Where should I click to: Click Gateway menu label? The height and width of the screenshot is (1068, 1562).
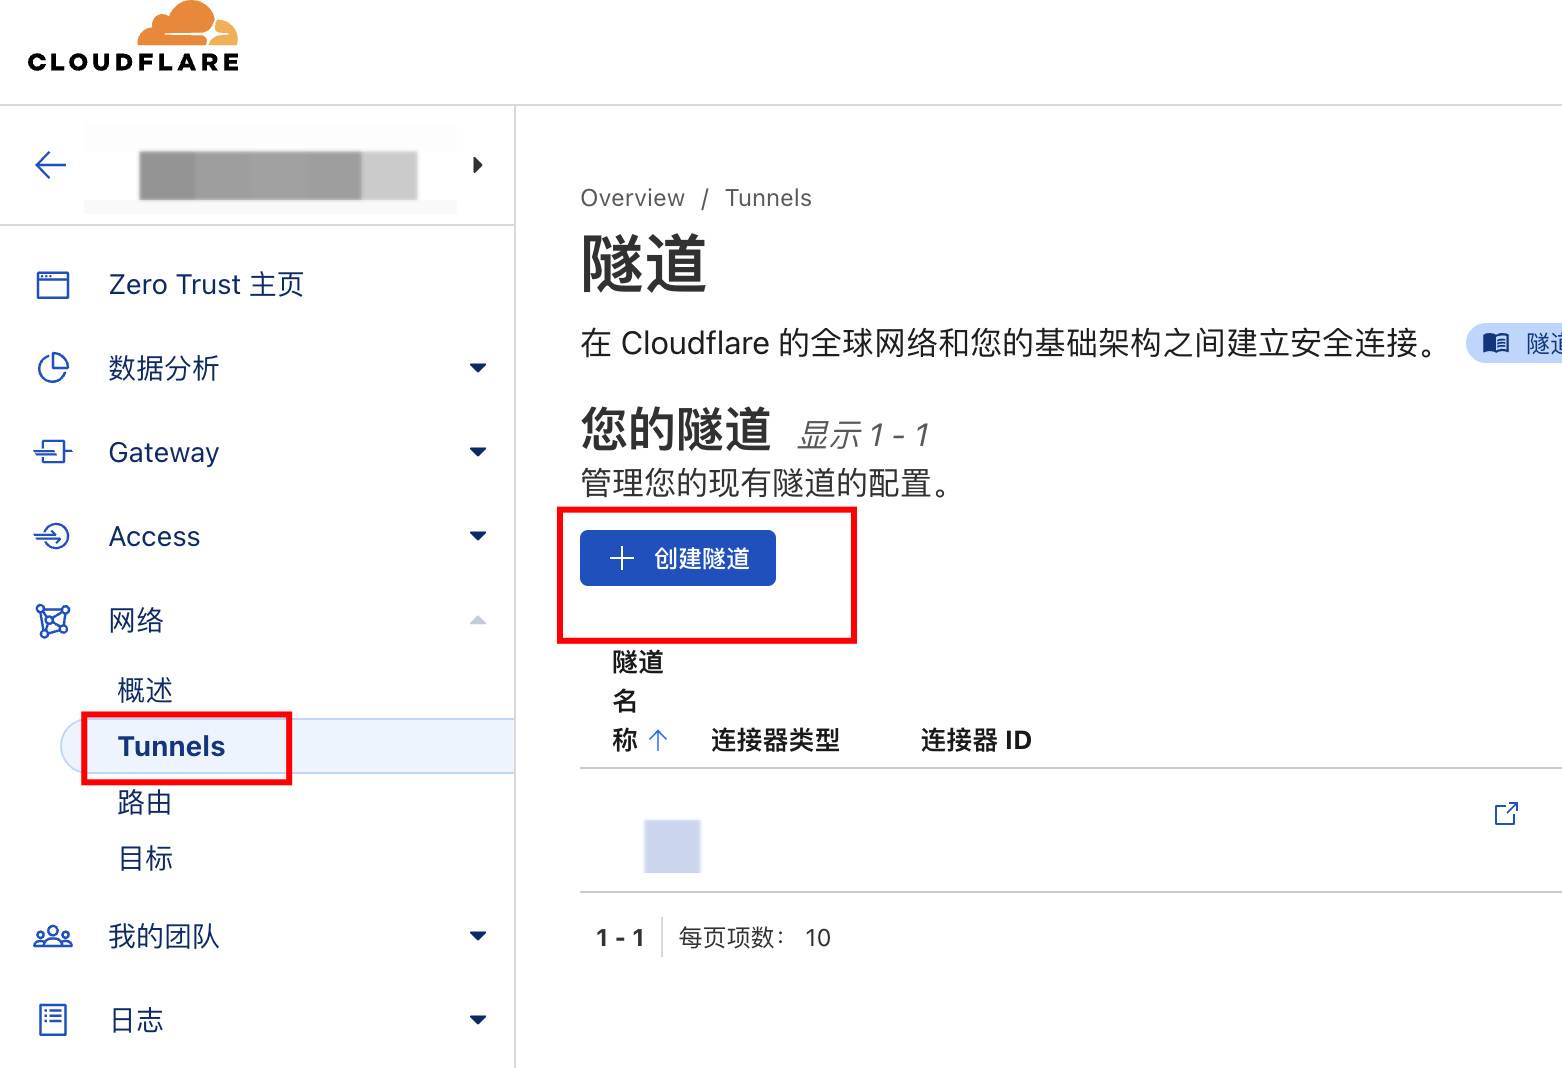(x=164, y=452)
